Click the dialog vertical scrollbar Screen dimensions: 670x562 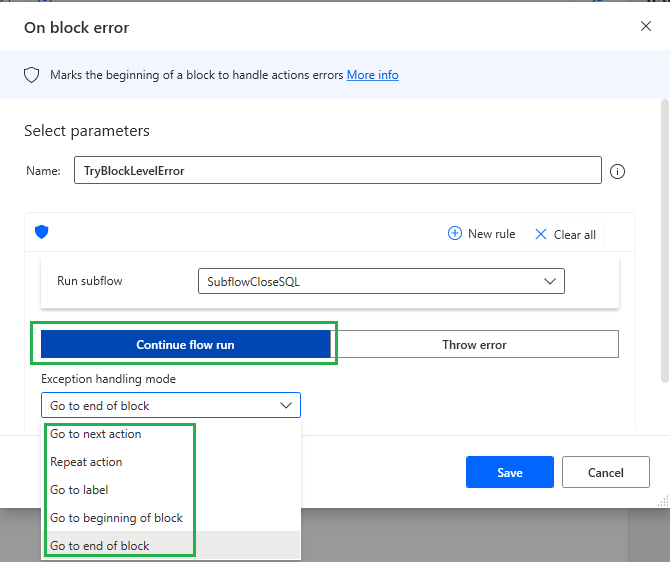664,241
